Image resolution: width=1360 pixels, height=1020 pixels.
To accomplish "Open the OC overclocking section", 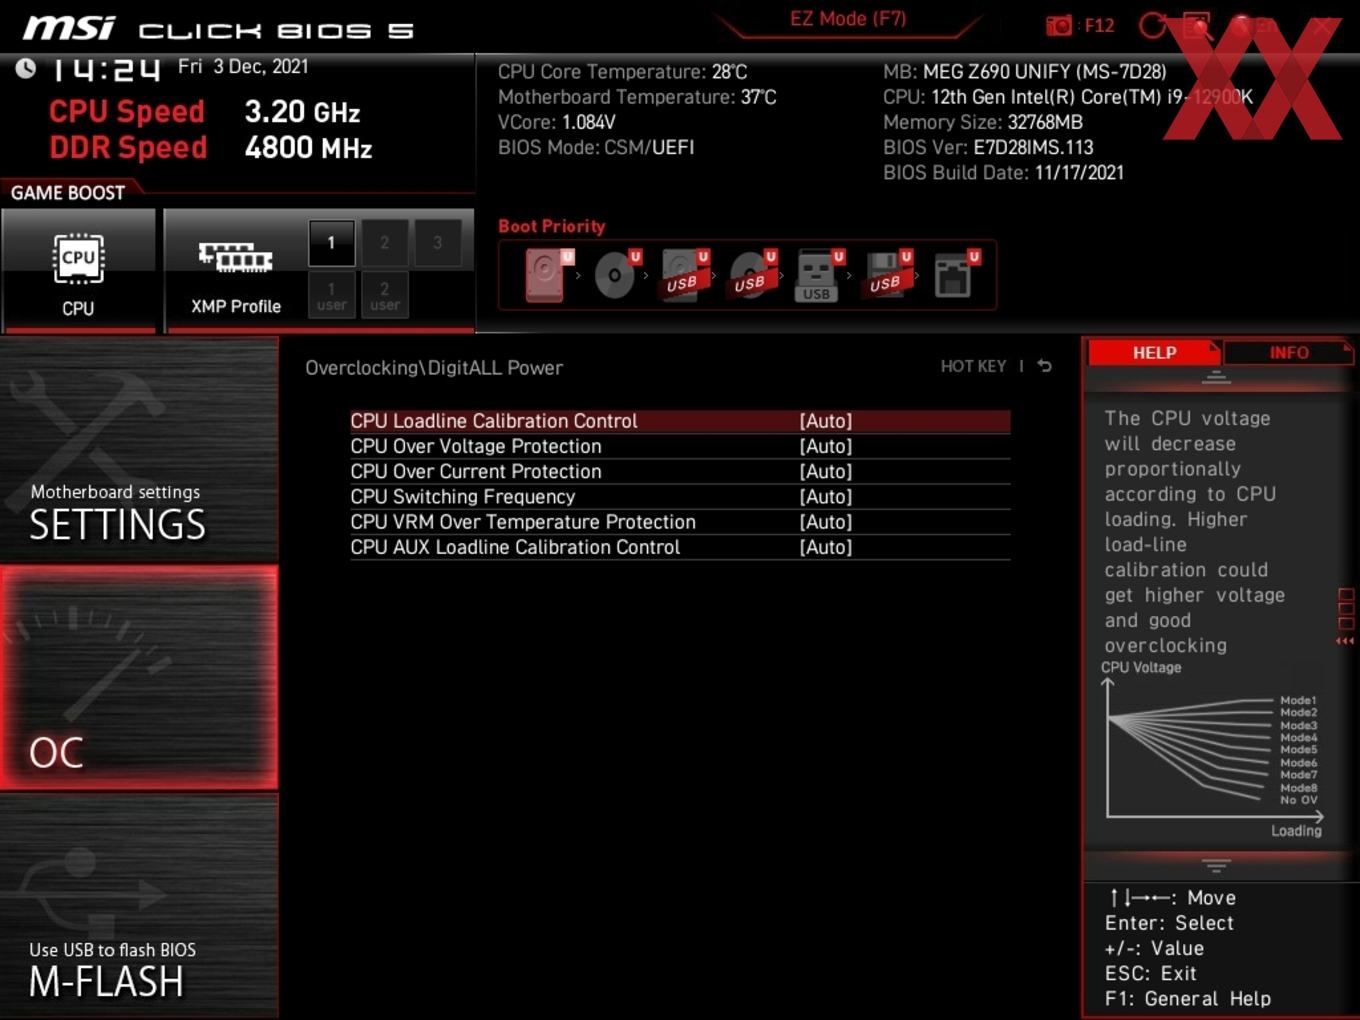I will 139,678.
